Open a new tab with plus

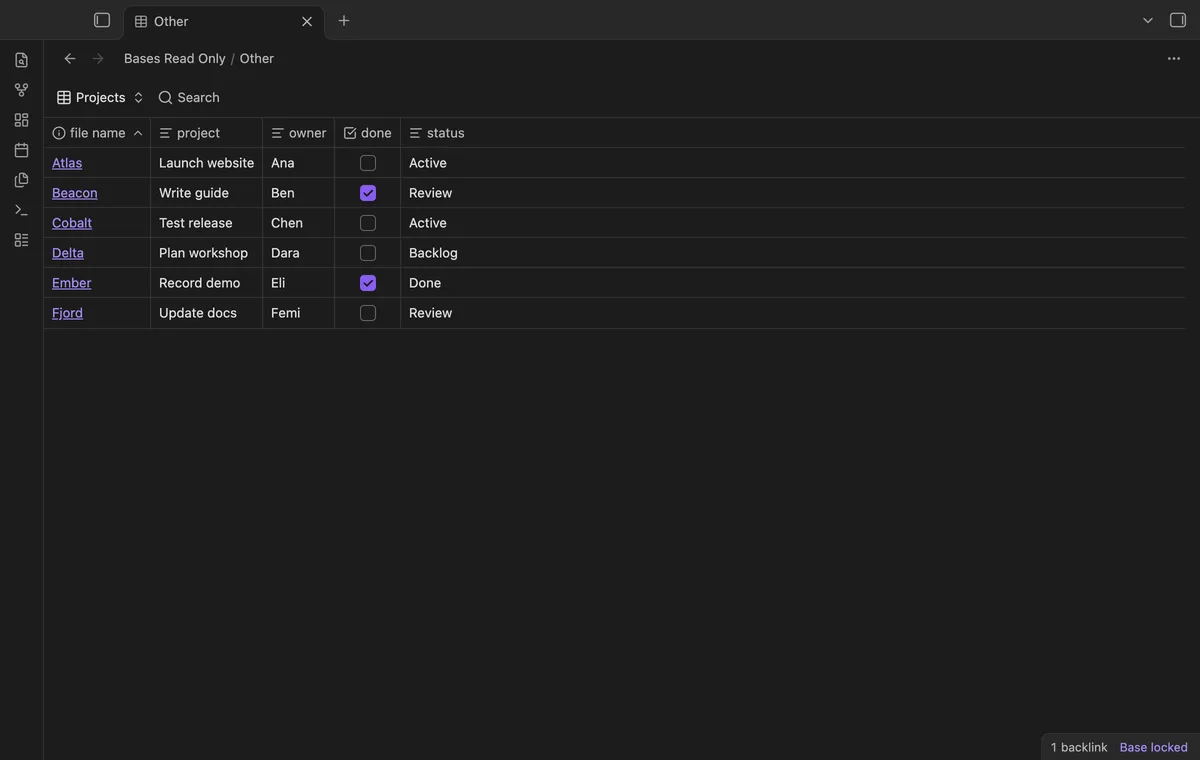[344, 20]
